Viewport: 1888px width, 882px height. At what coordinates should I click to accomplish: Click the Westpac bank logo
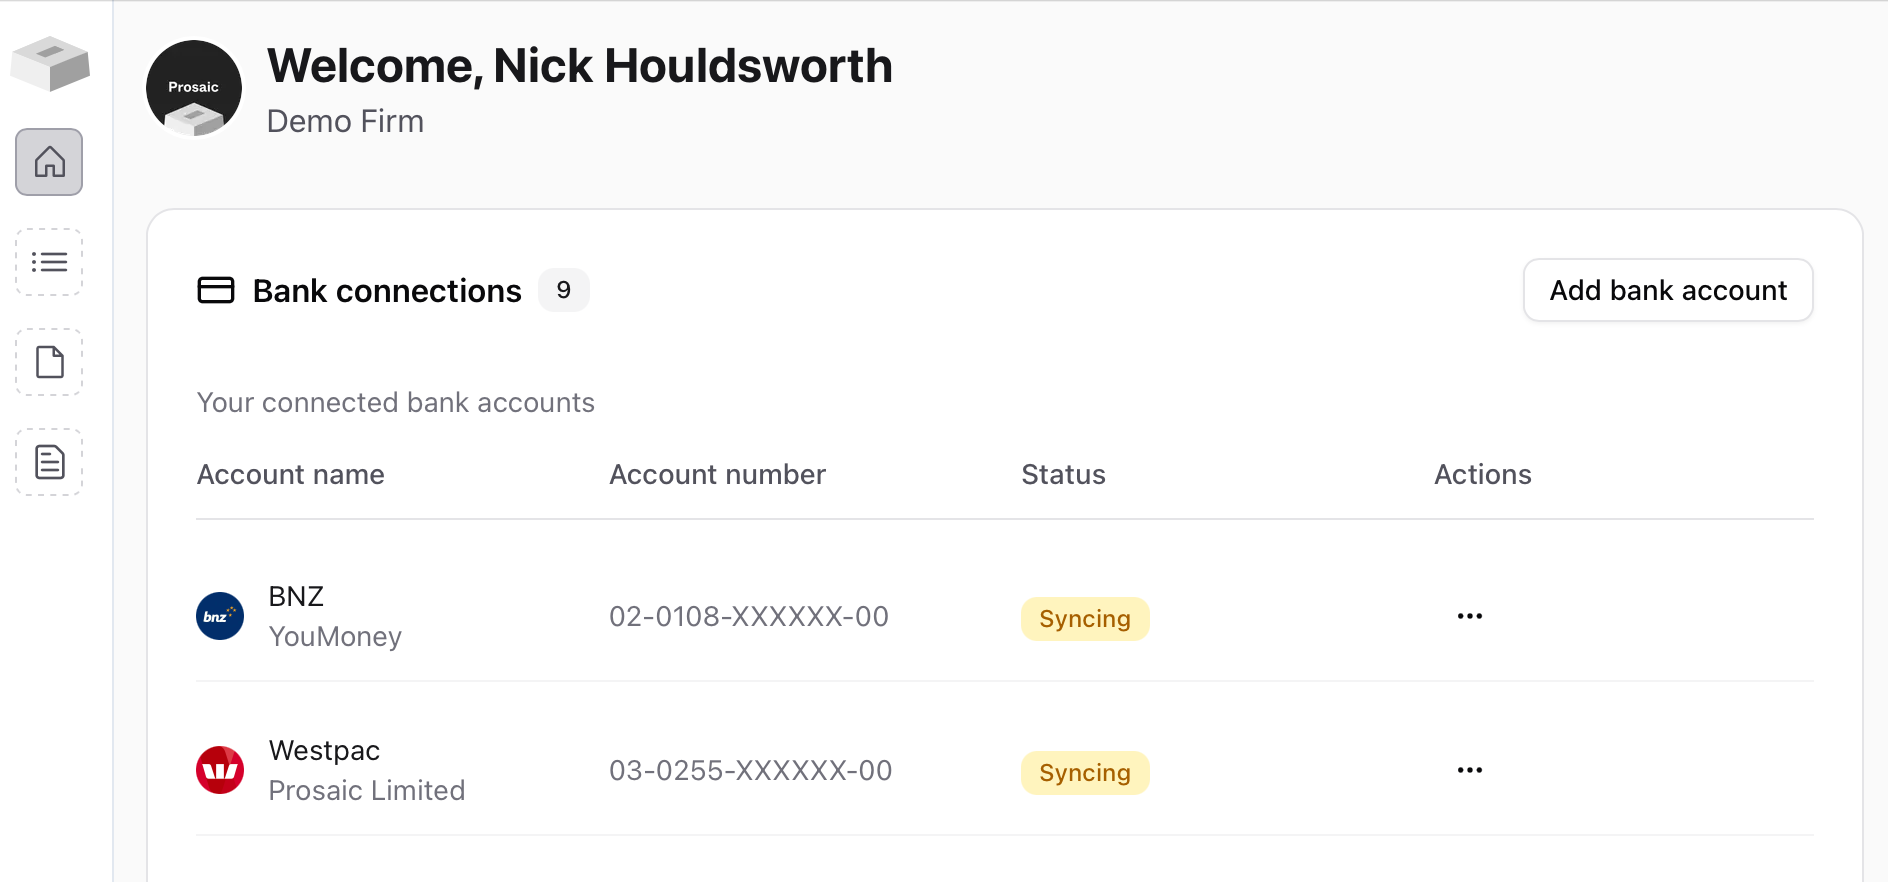coord(220,770)
